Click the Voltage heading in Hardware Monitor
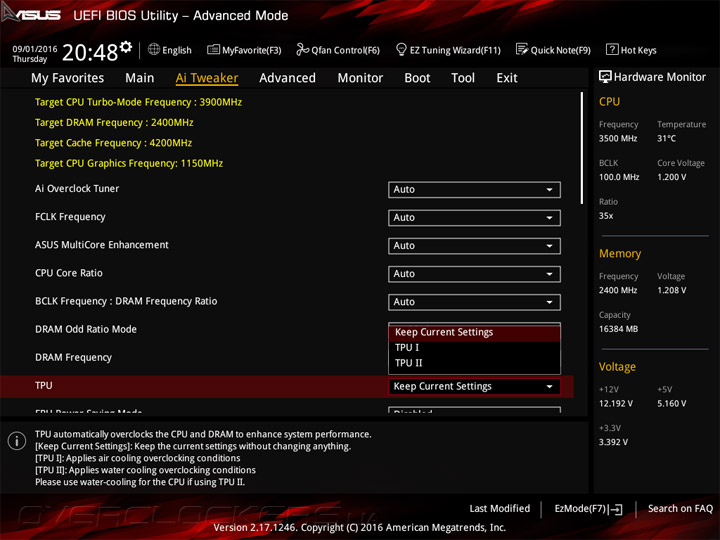This screenshot has height=540, width=720. click(617, 367)
